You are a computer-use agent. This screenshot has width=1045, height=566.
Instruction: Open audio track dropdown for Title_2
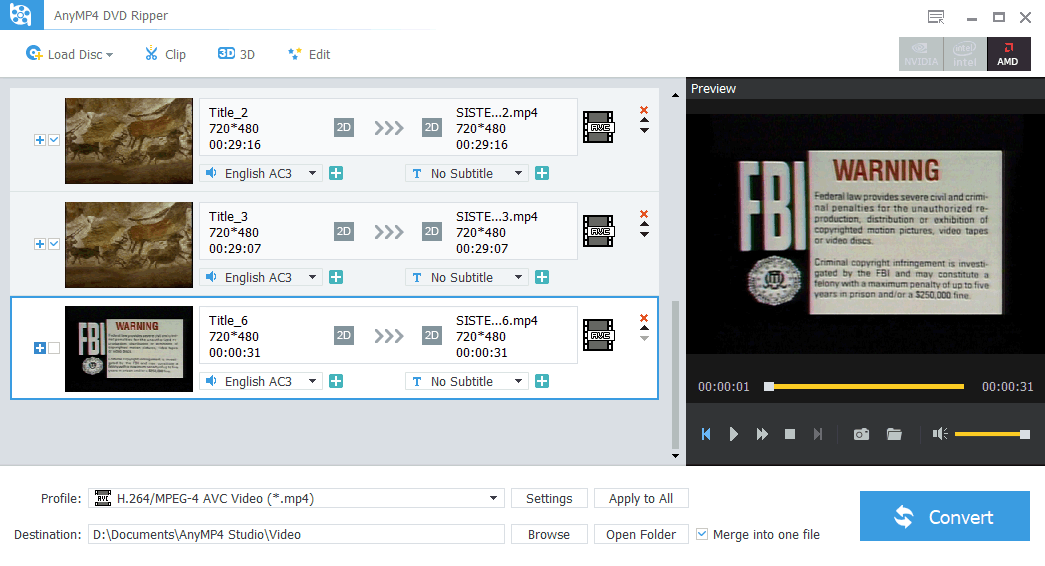(261, 173)
